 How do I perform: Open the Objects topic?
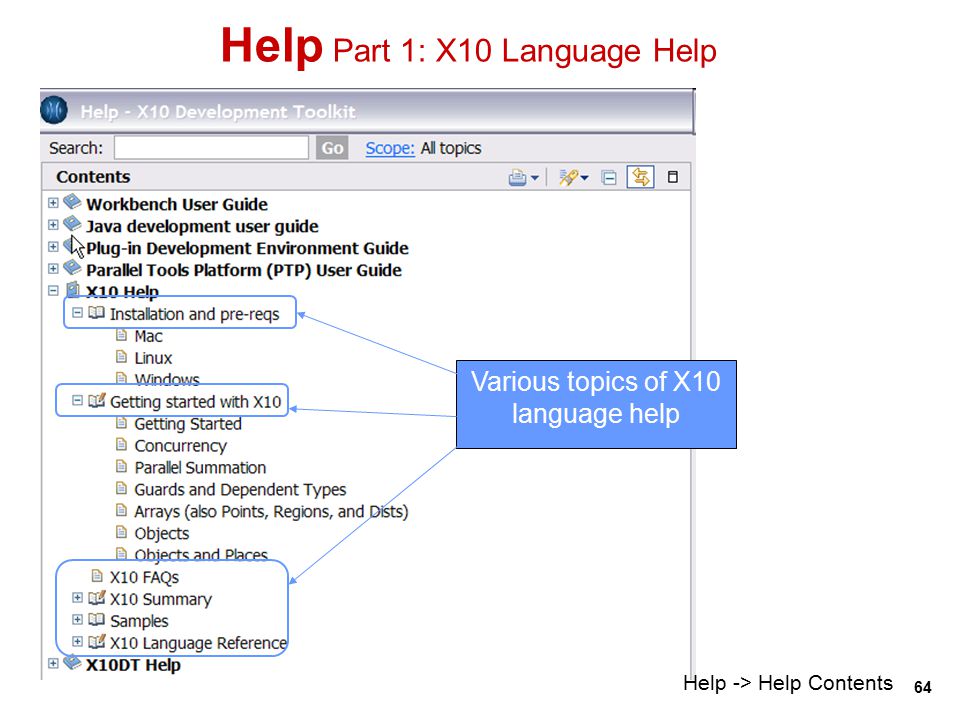pos(162,534)
